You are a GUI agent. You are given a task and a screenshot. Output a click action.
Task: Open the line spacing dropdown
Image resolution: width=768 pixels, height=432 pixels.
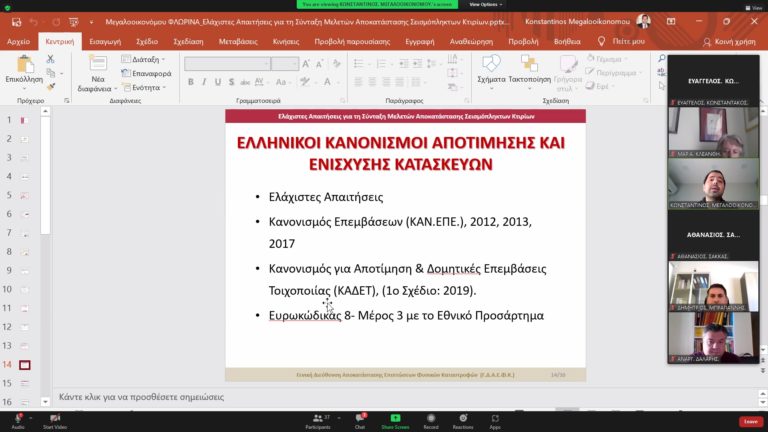click(x=432, y=64)
